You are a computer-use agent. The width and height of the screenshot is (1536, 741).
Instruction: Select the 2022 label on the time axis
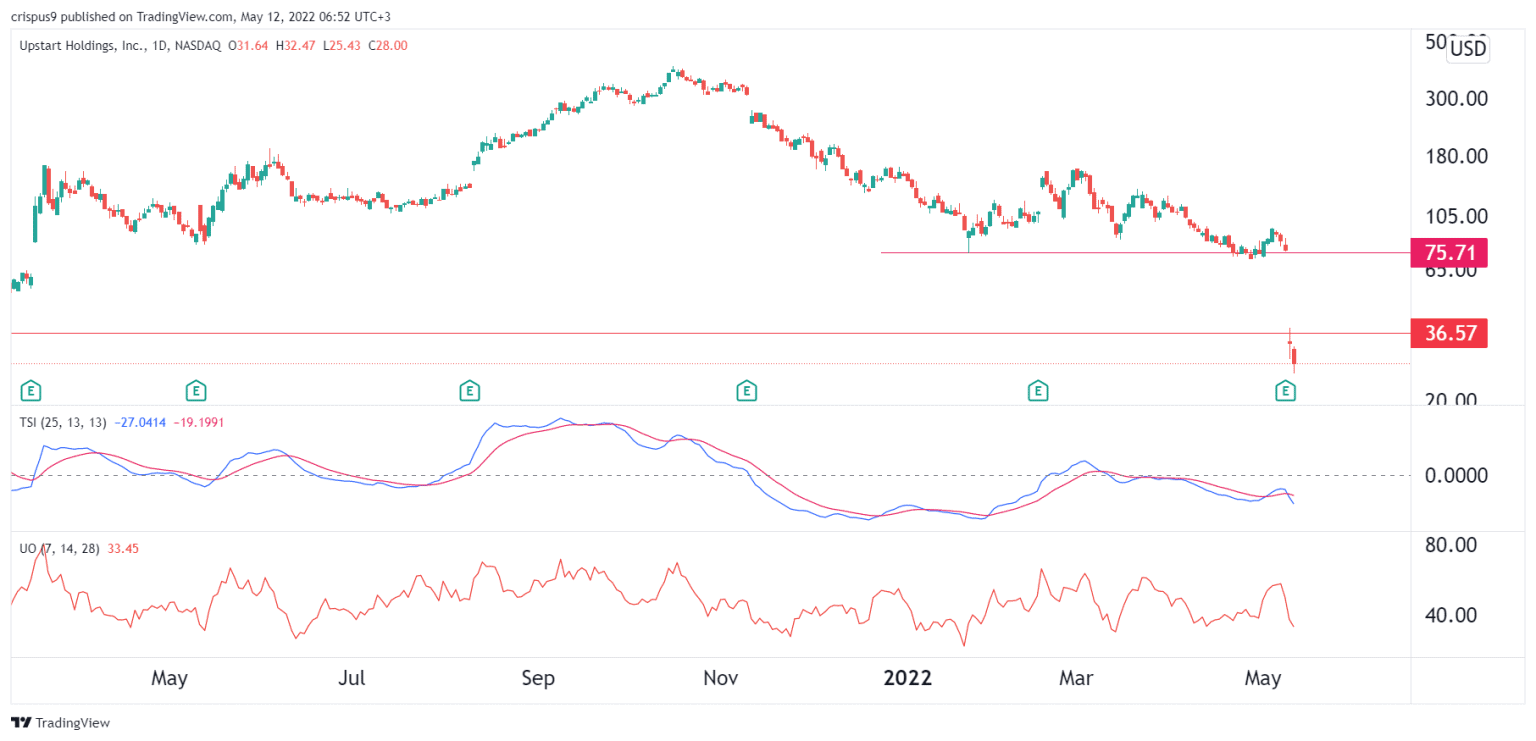907,678
